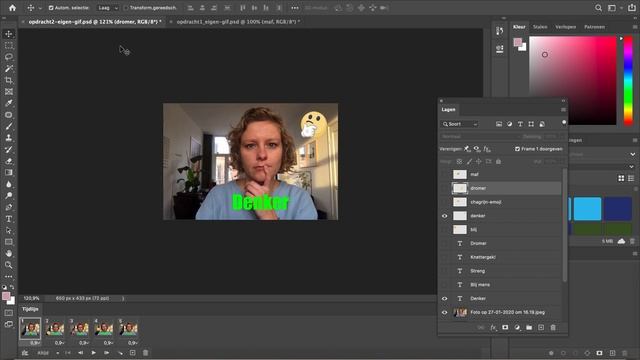Create new layer in Lagen panel
The width and height of the screenshot is (640, 360).
tap(541, 327)
